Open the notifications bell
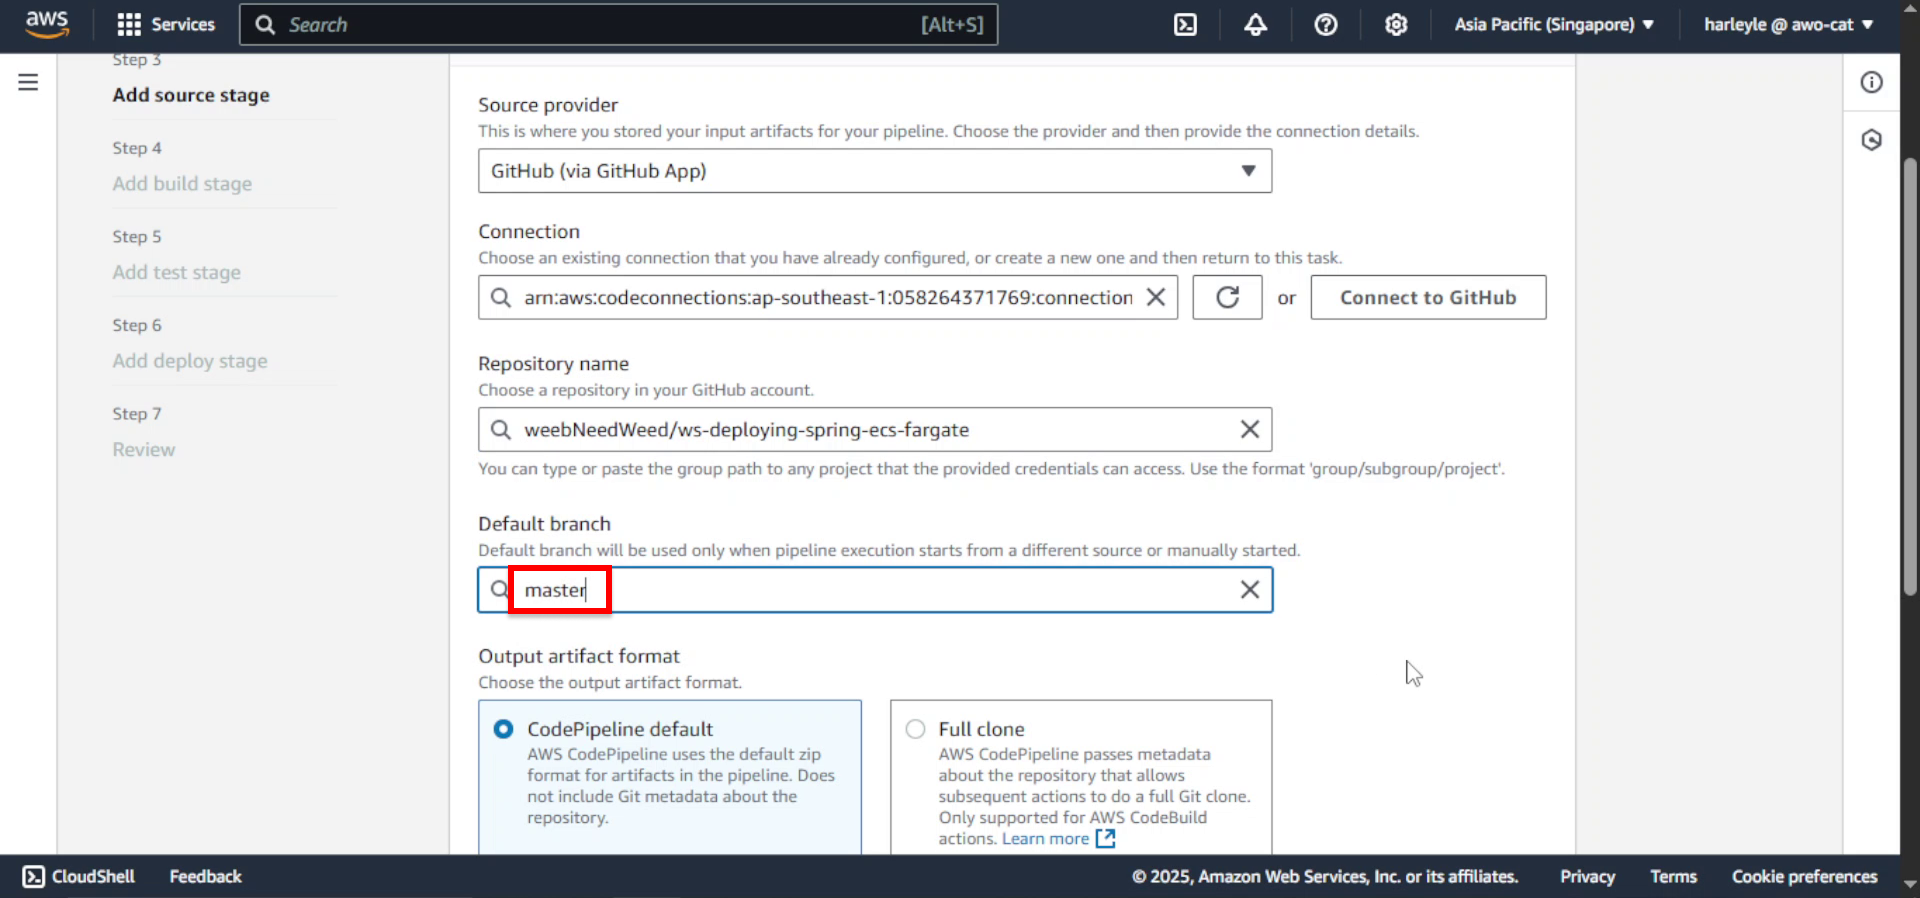This screenshot has height=898, width=1920. pos(1255,24)
